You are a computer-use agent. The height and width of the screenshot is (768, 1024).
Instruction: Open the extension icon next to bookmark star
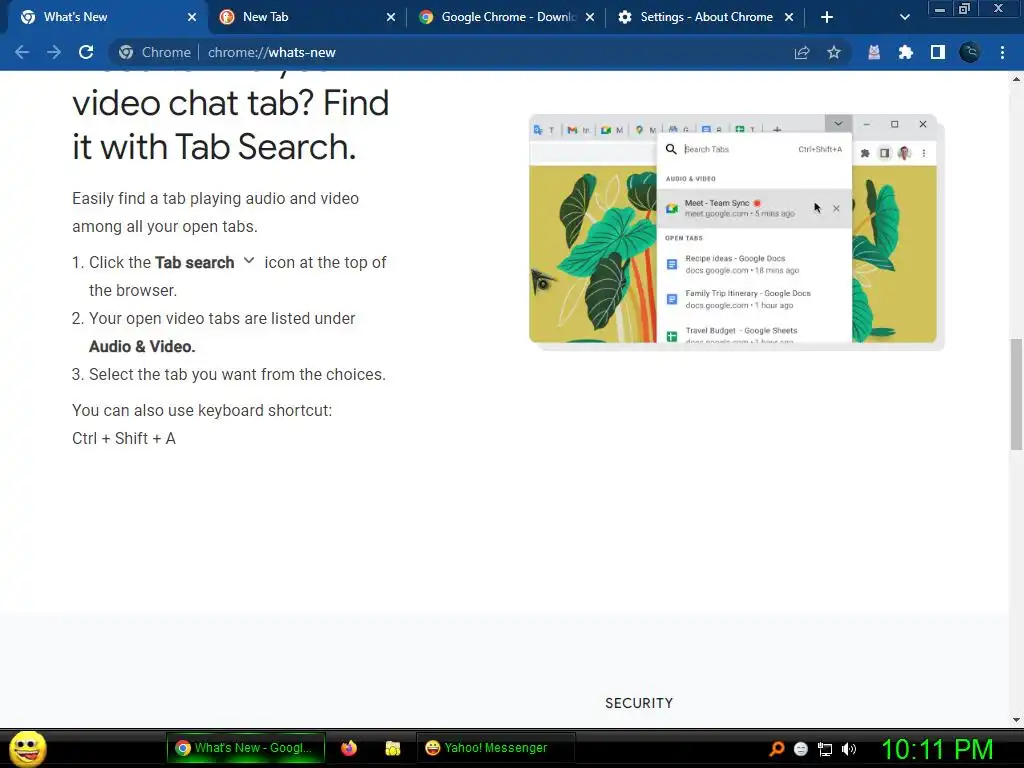point(874,52)
